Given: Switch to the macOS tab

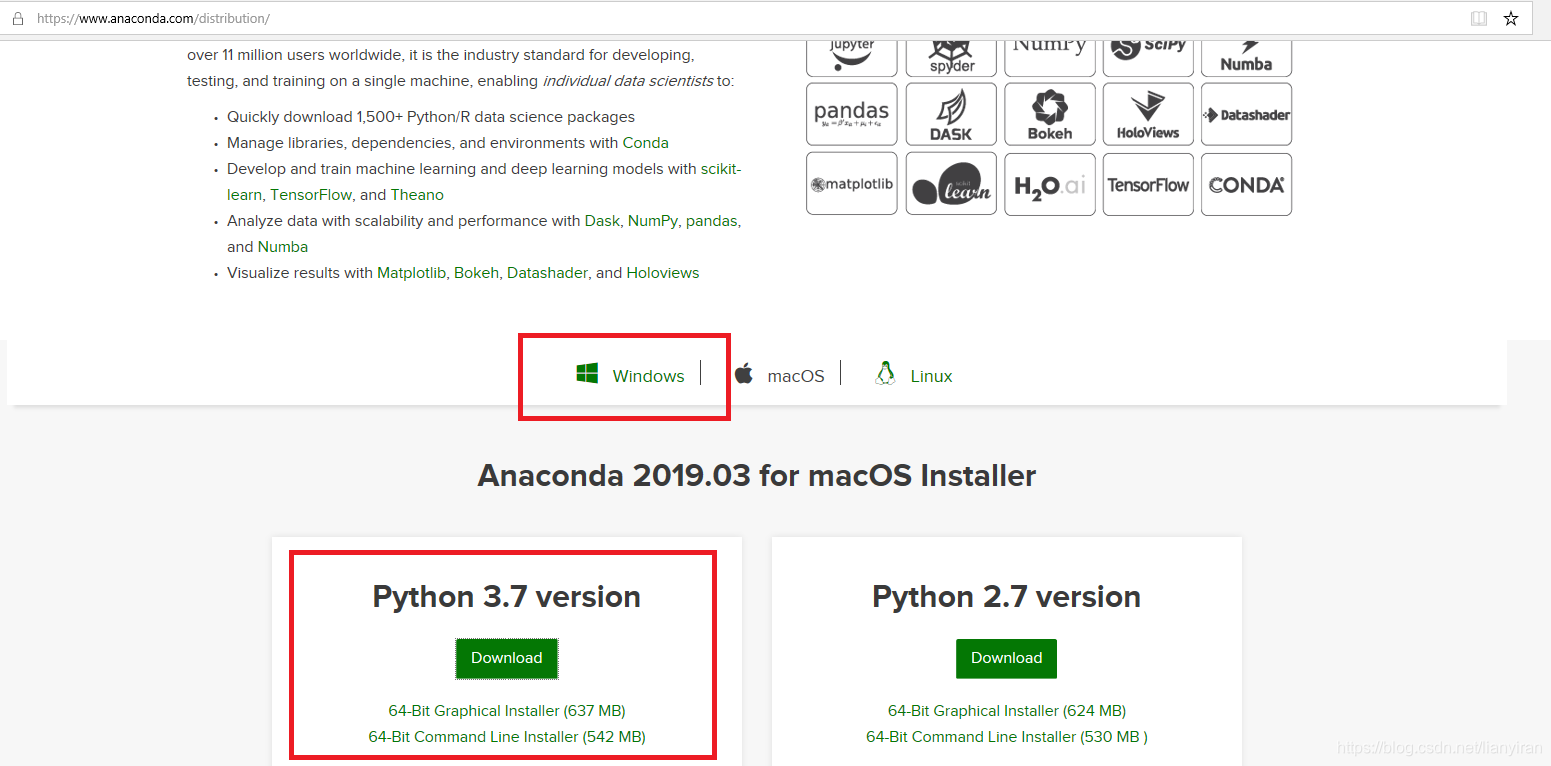Looking at the screenshot, I should [x=779, y=375].
